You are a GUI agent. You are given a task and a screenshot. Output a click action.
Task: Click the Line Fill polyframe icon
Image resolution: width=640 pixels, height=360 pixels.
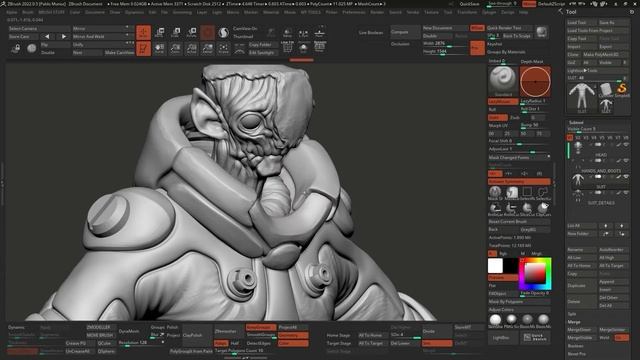[x=287, y=47]
